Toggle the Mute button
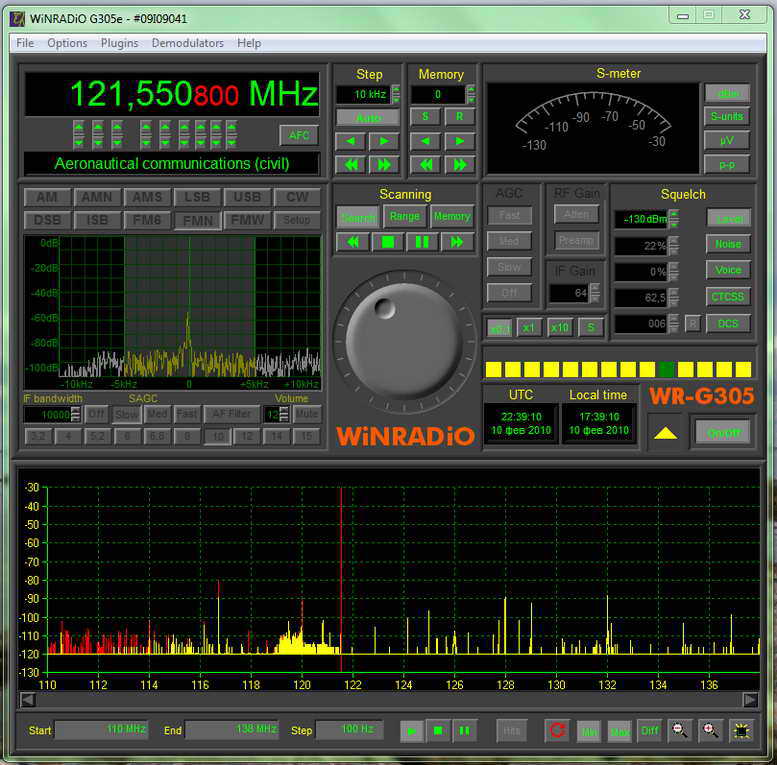Image resolution: width=777 pixels, height=765 pixels. point(307,414)
